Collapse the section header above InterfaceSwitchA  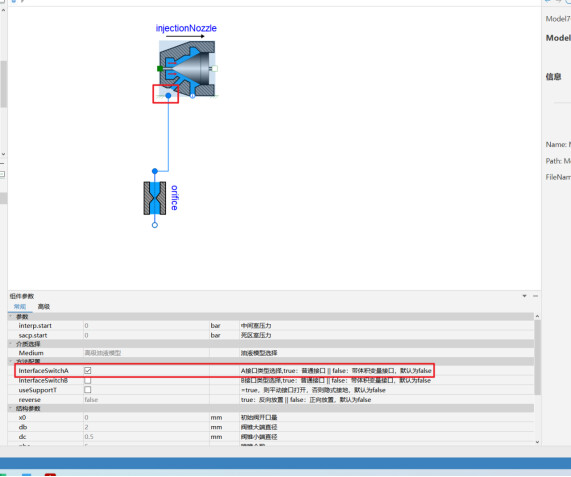(x=11, y=361)
